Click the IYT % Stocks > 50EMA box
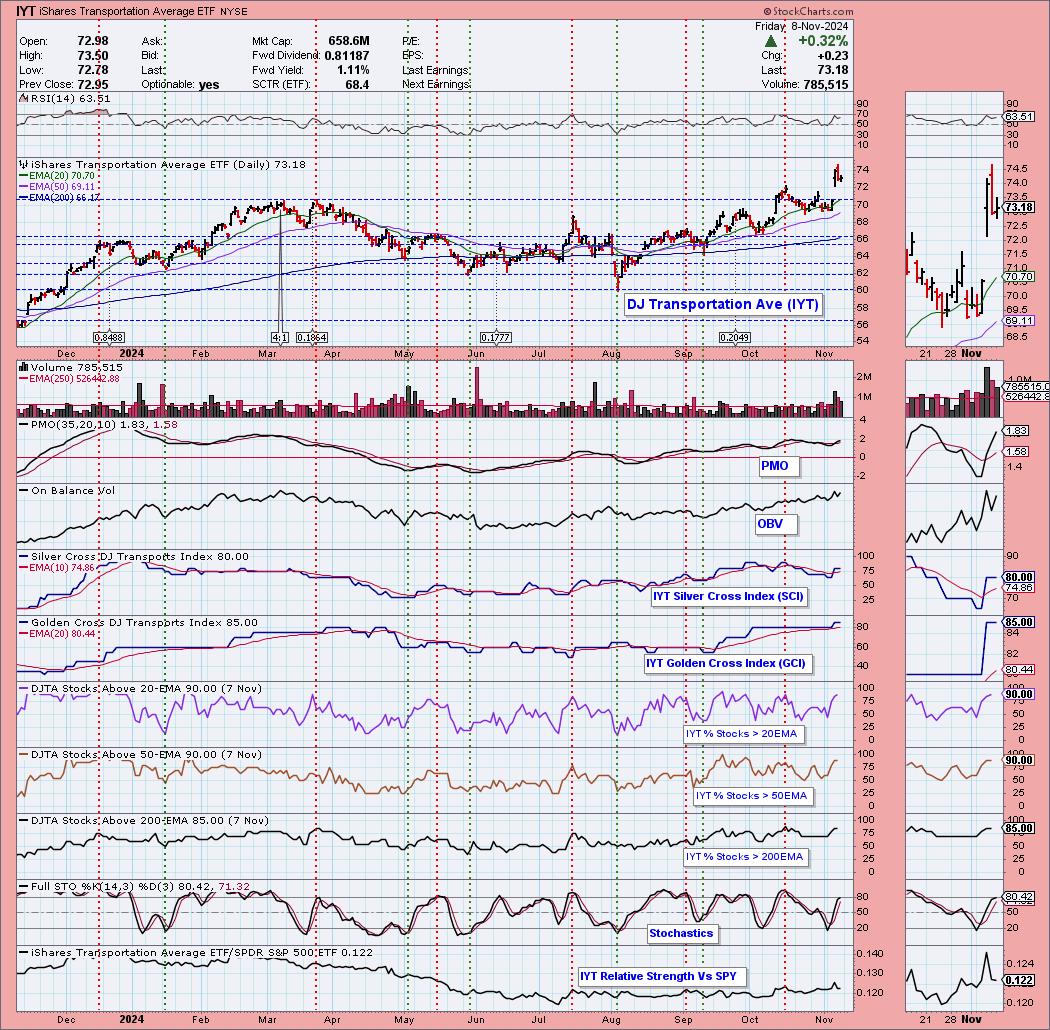This screenshot has width=1050, height=1030. 751,796
